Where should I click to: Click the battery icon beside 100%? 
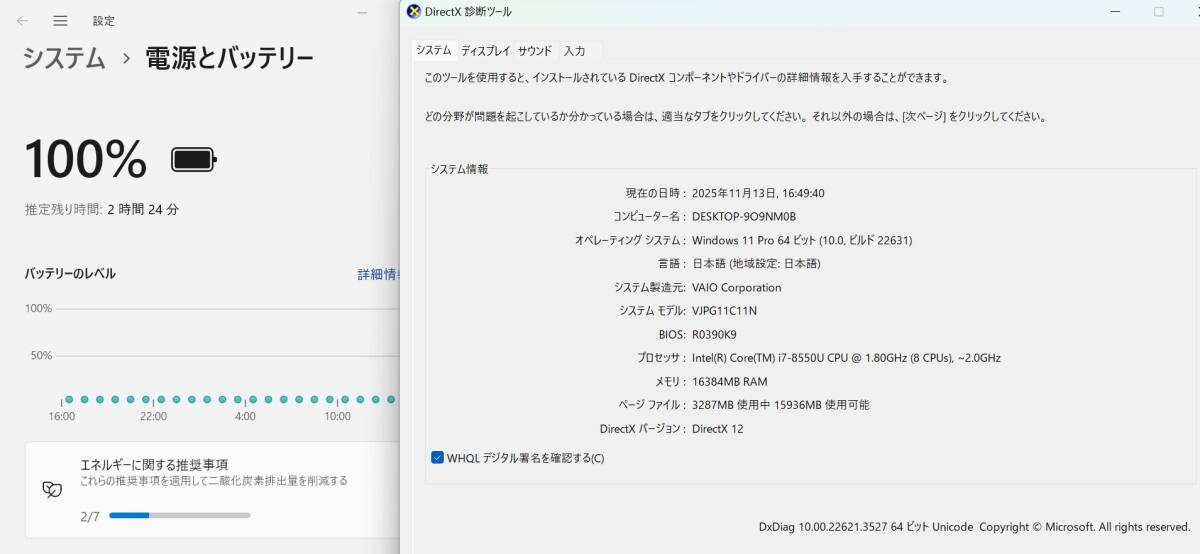tap(194, 159)
